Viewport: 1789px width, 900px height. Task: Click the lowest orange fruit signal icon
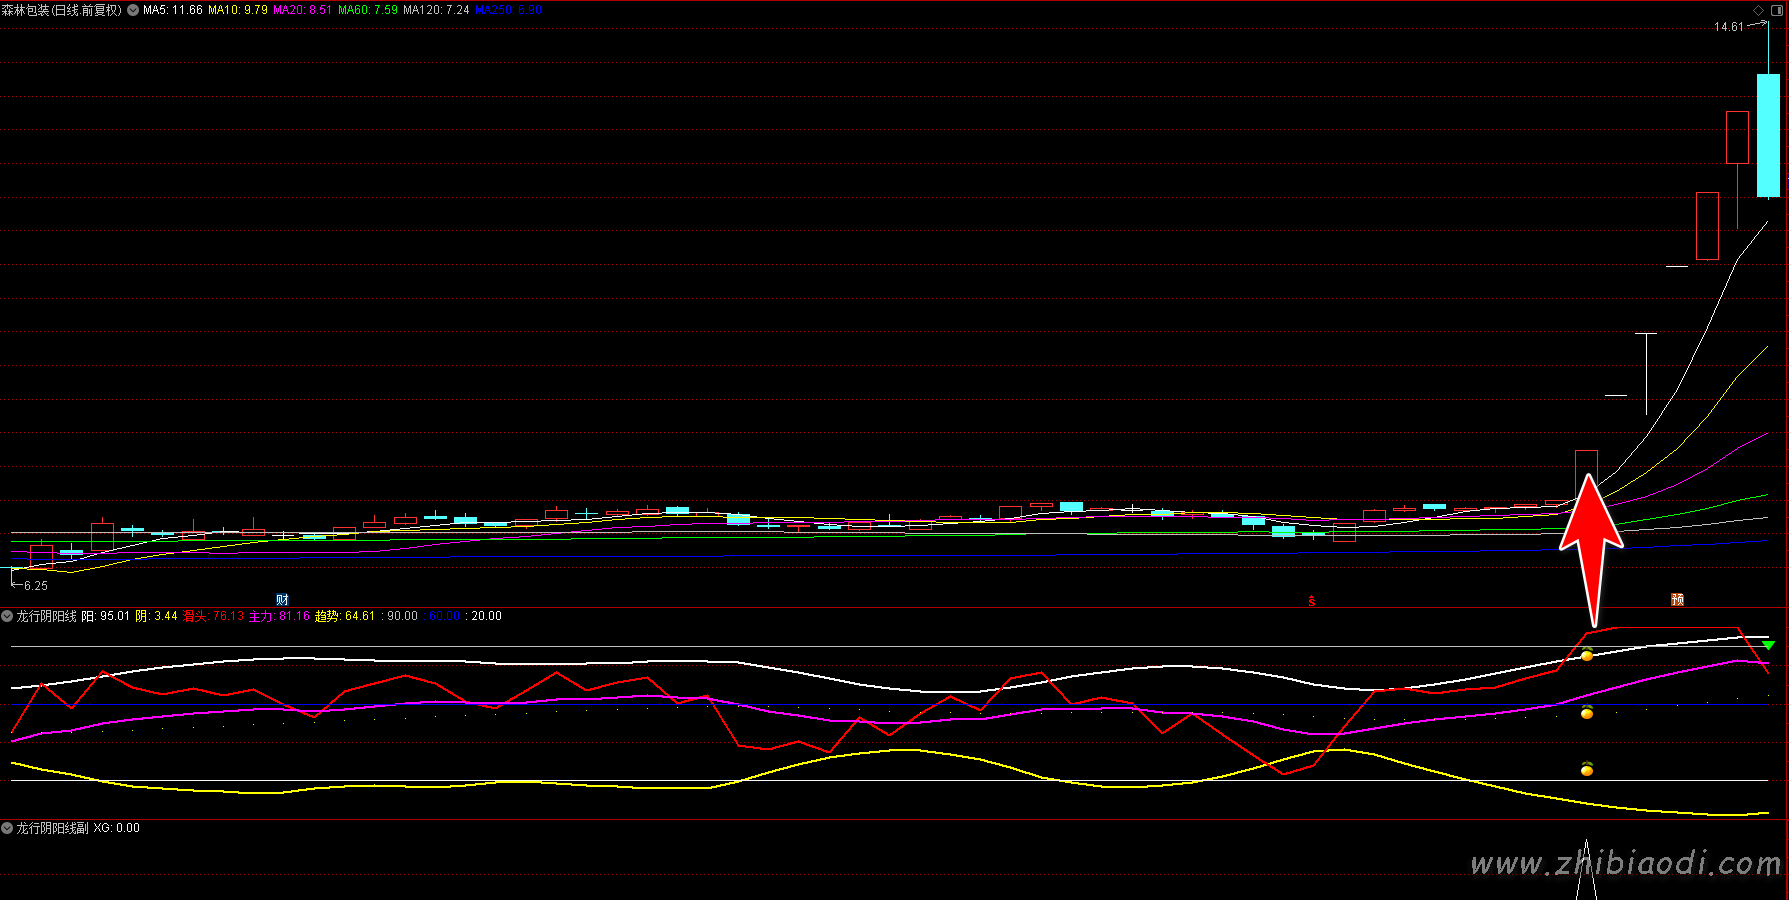(x=1587, y=768)
